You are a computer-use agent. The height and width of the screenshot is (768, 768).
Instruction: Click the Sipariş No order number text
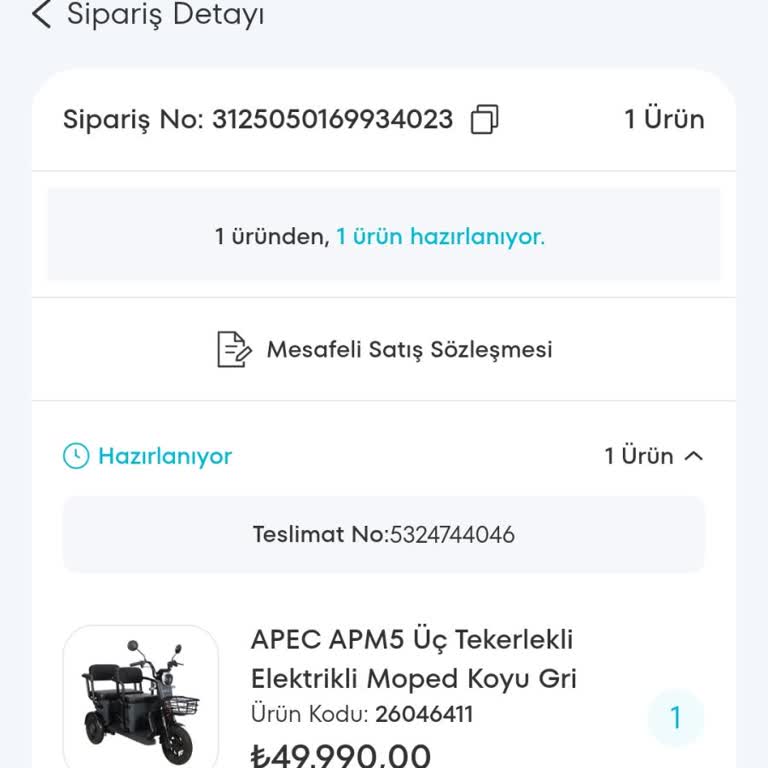(x=258, y=120)
